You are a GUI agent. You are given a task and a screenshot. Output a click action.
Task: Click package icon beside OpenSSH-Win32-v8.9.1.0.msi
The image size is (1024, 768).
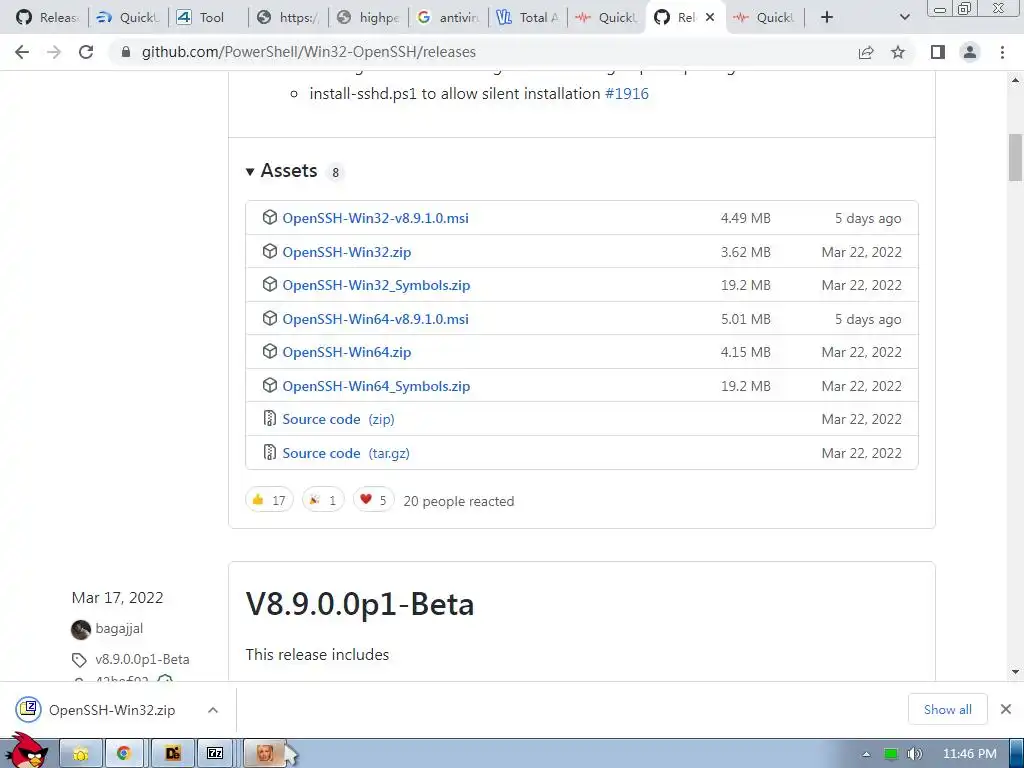(270, 217)
